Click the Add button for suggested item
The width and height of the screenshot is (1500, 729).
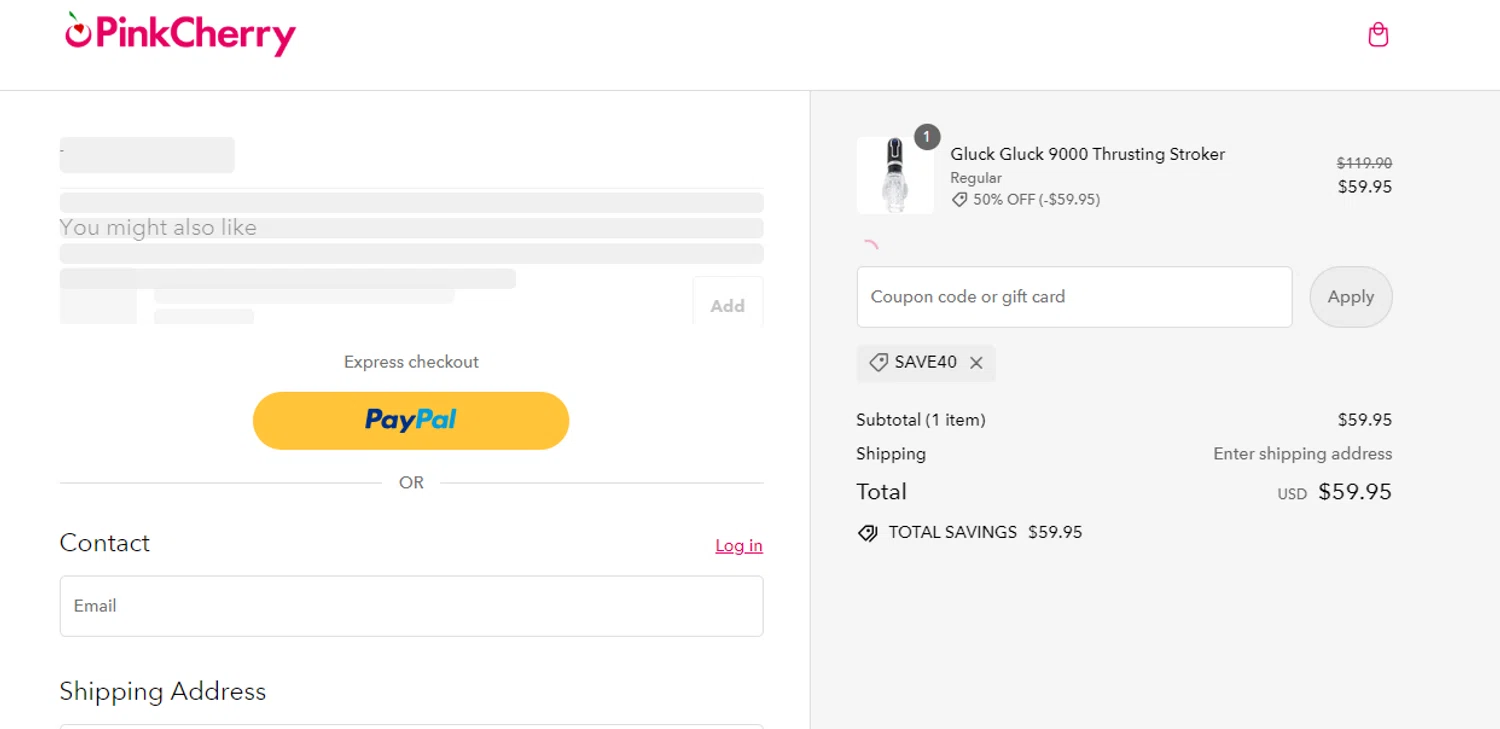pyautogui.click(x=727, y=306)
